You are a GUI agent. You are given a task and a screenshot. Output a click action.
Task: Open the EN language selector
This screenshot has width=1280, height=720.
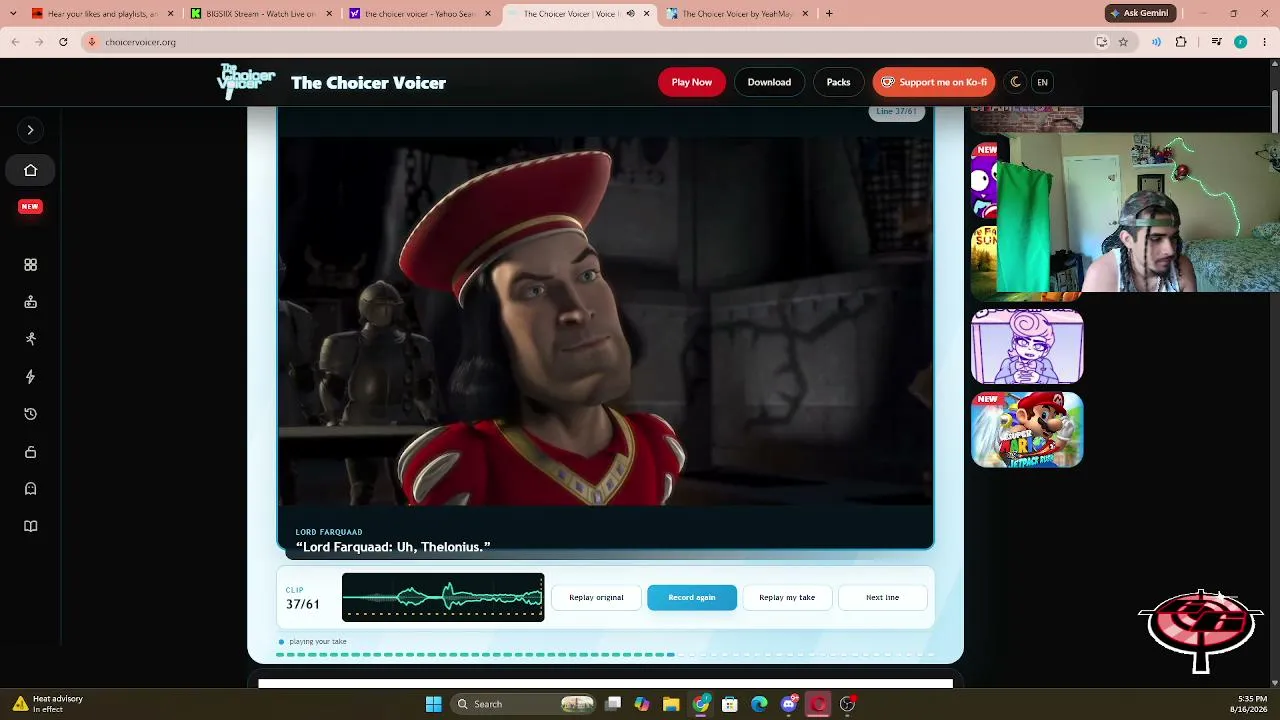[x=1042, y=82]
